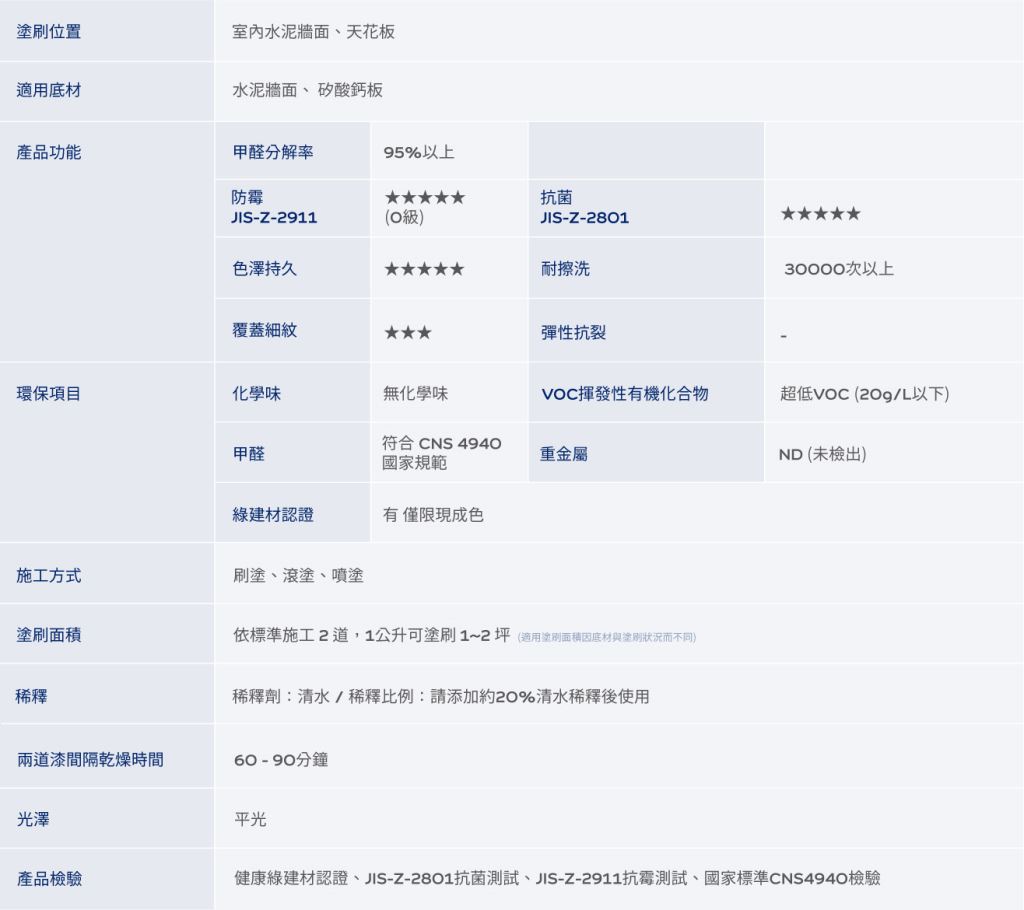The image size is (1024, 910).
Task: Click the 水泥牆面、矽酸鈣板 value text
Action: (307, 91)
